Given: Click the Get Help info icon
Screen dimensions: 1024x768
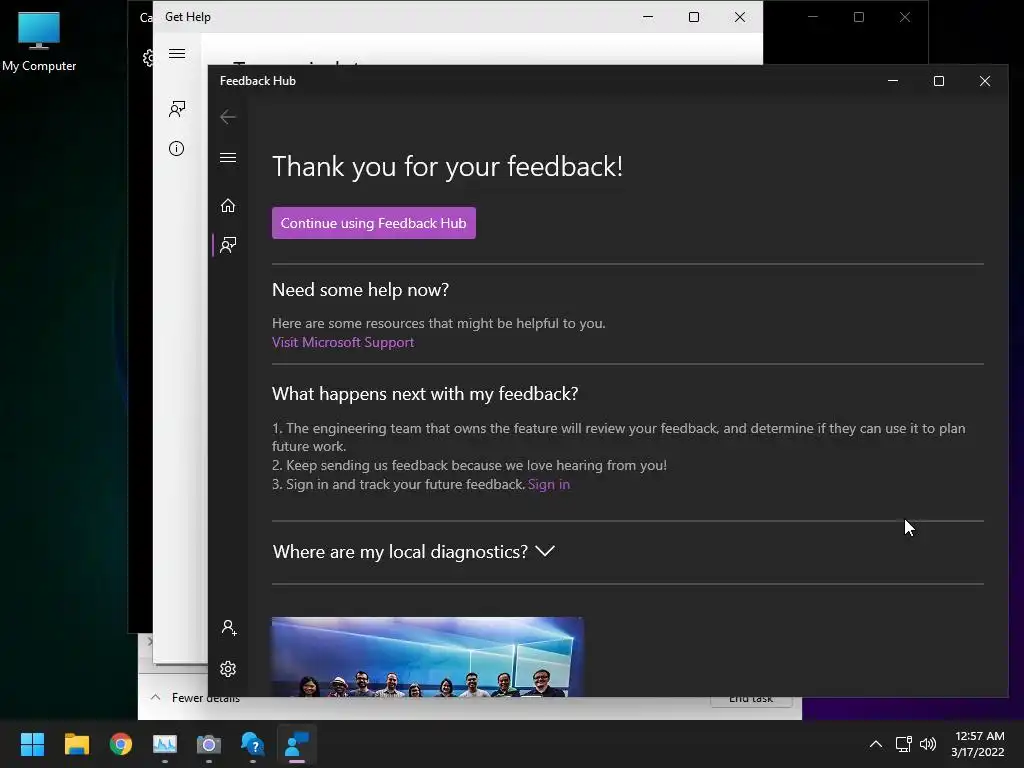Looking at the screenshot, I should [176, 148].
